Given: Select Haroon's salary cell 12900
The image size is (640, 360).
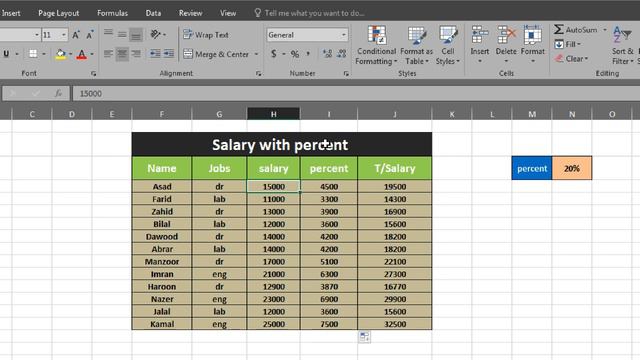Looking at the screenshot, I should pos(273,287).
